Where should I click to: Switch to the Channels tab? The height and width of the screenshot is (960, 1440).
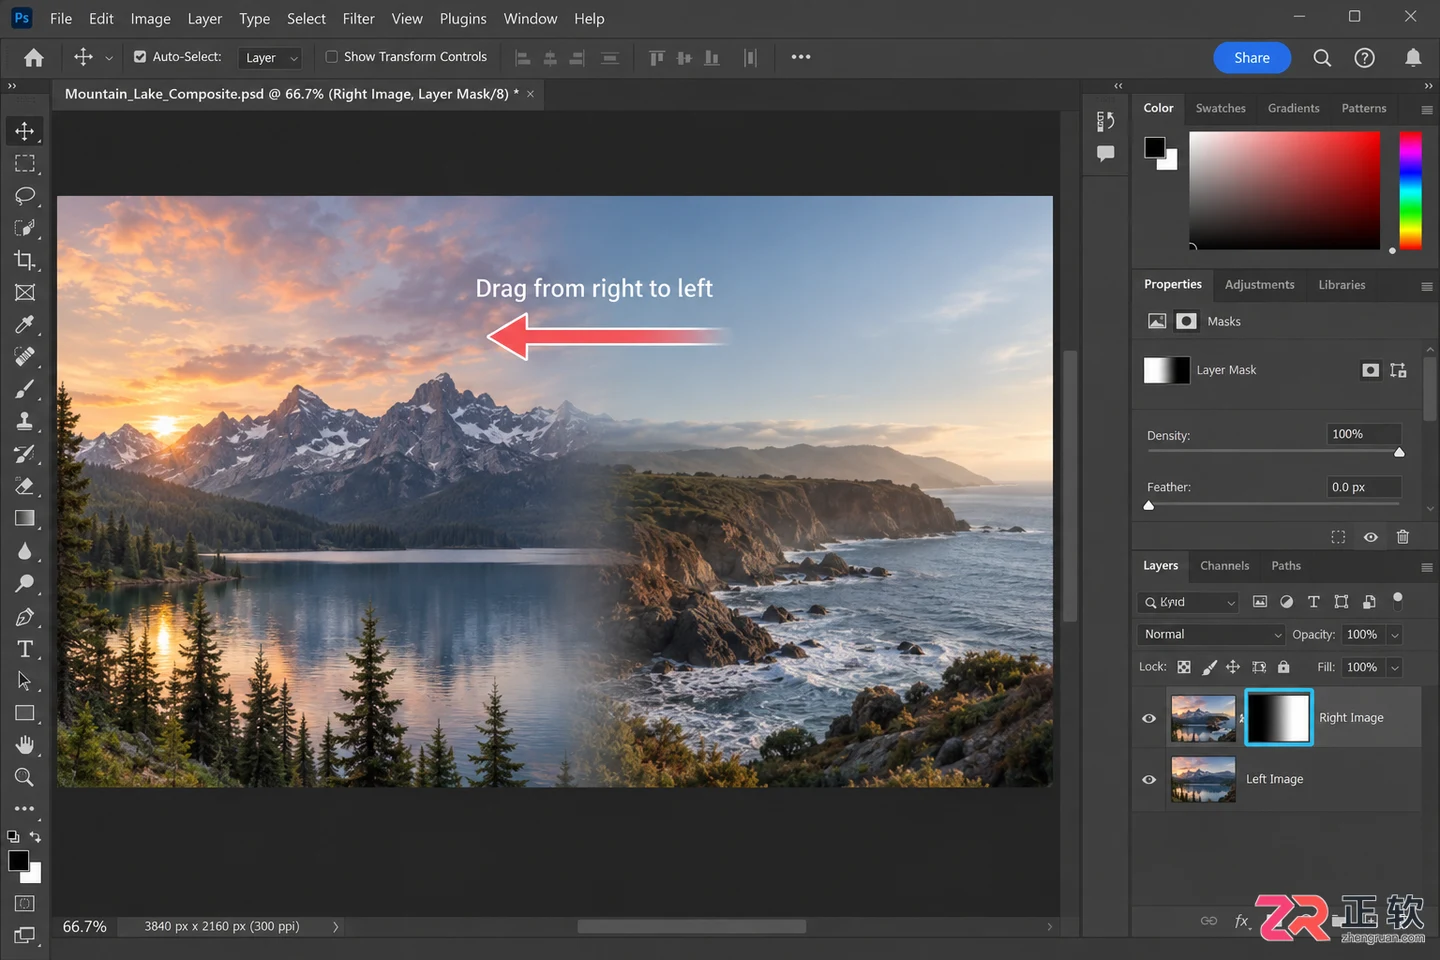[x=1224, y=566]
